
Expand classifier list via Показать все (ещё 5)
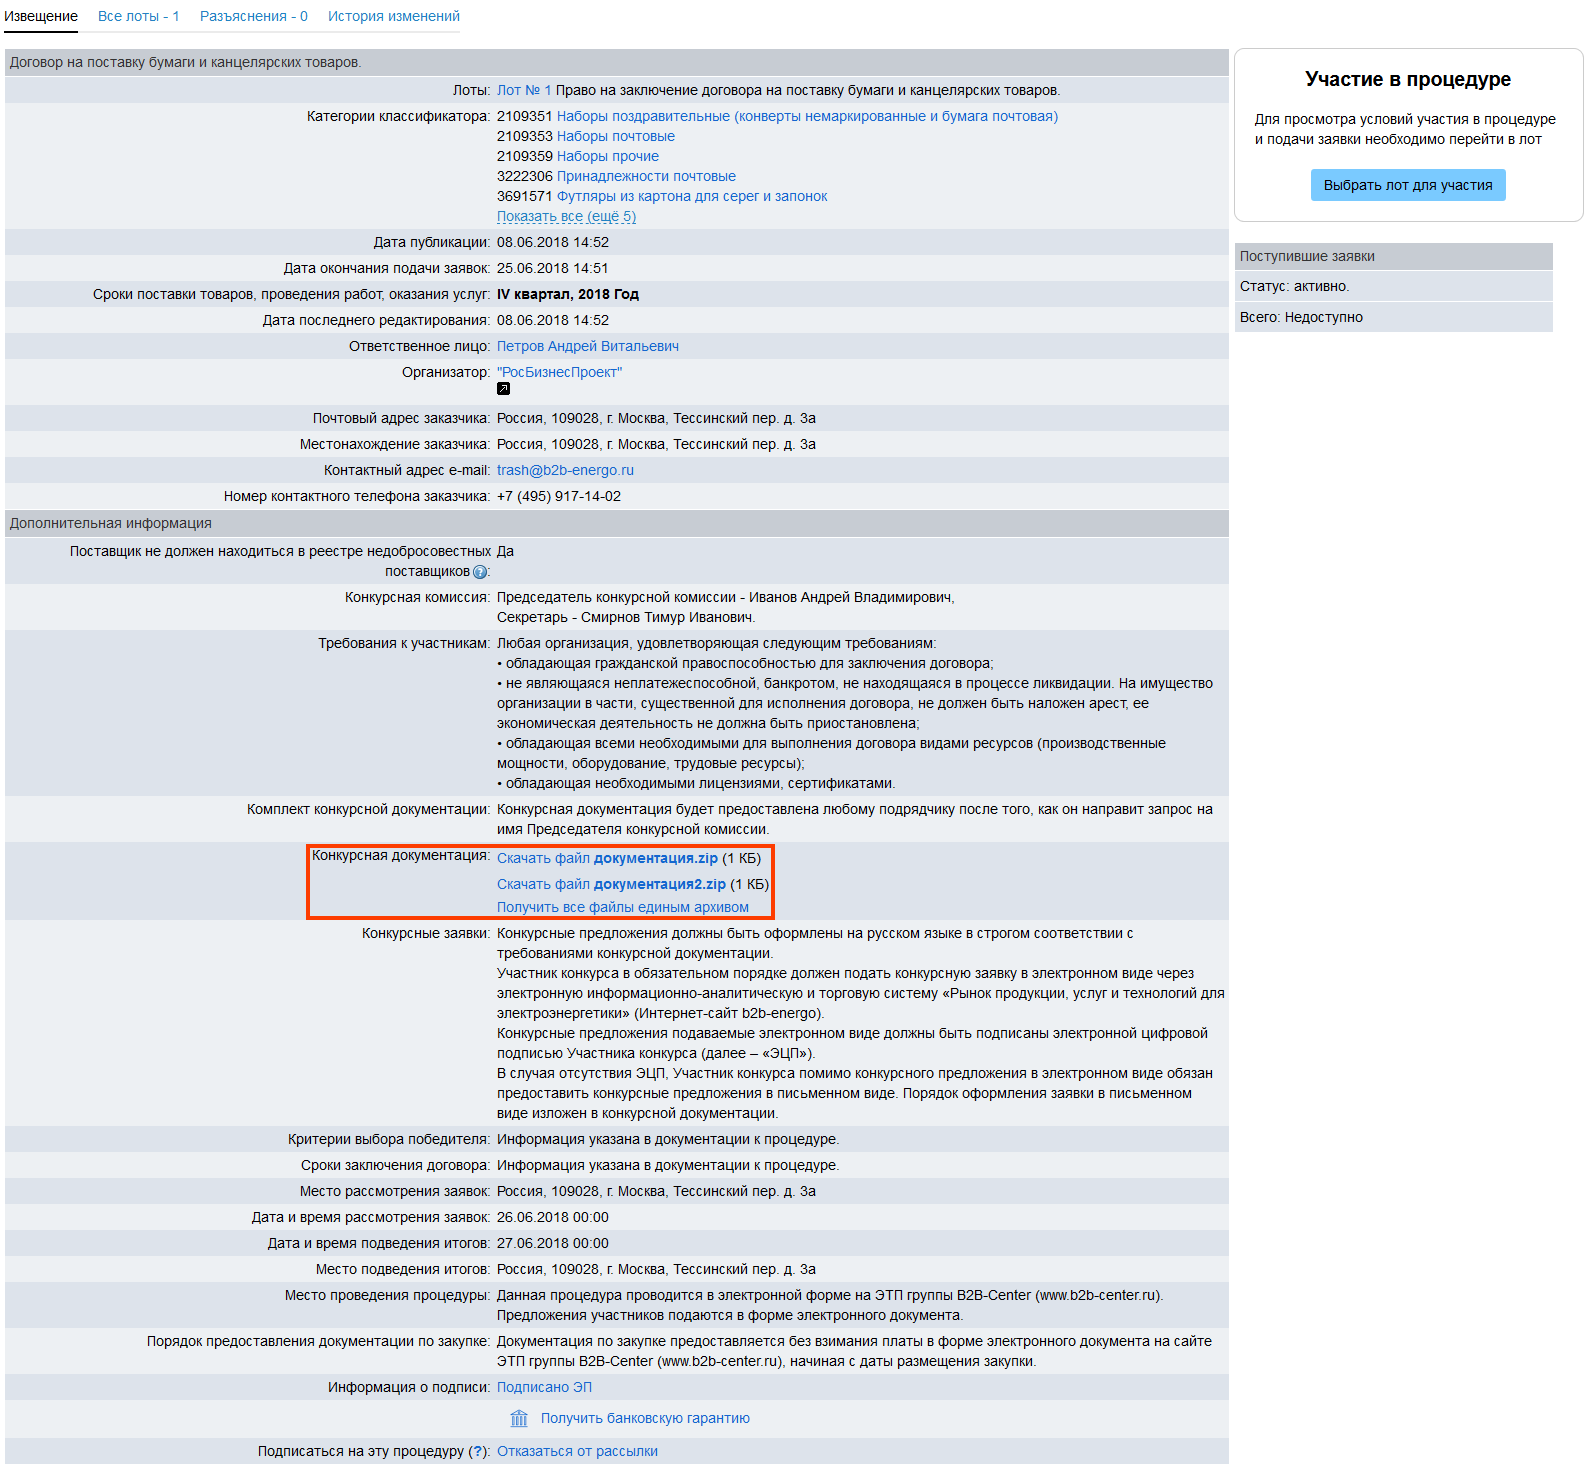click(566, 216)
